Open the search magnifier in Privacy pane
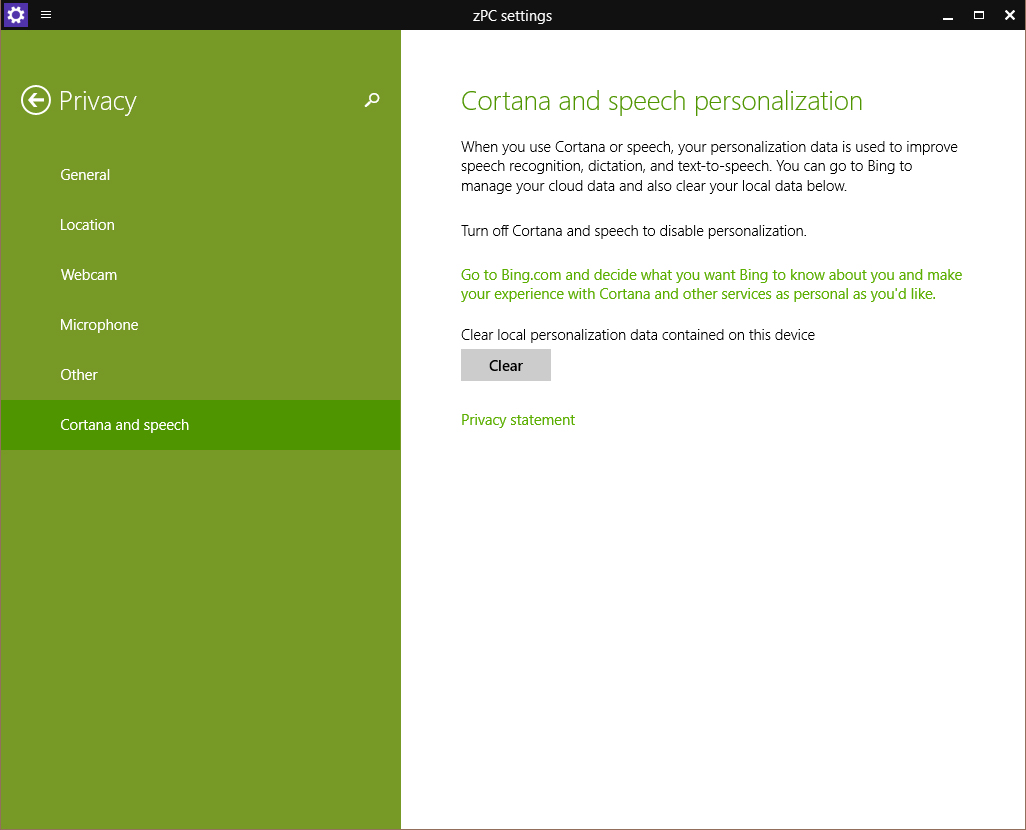Image resolution: width=1026 pixels, height=830 pixels. [x=372, y=100]
